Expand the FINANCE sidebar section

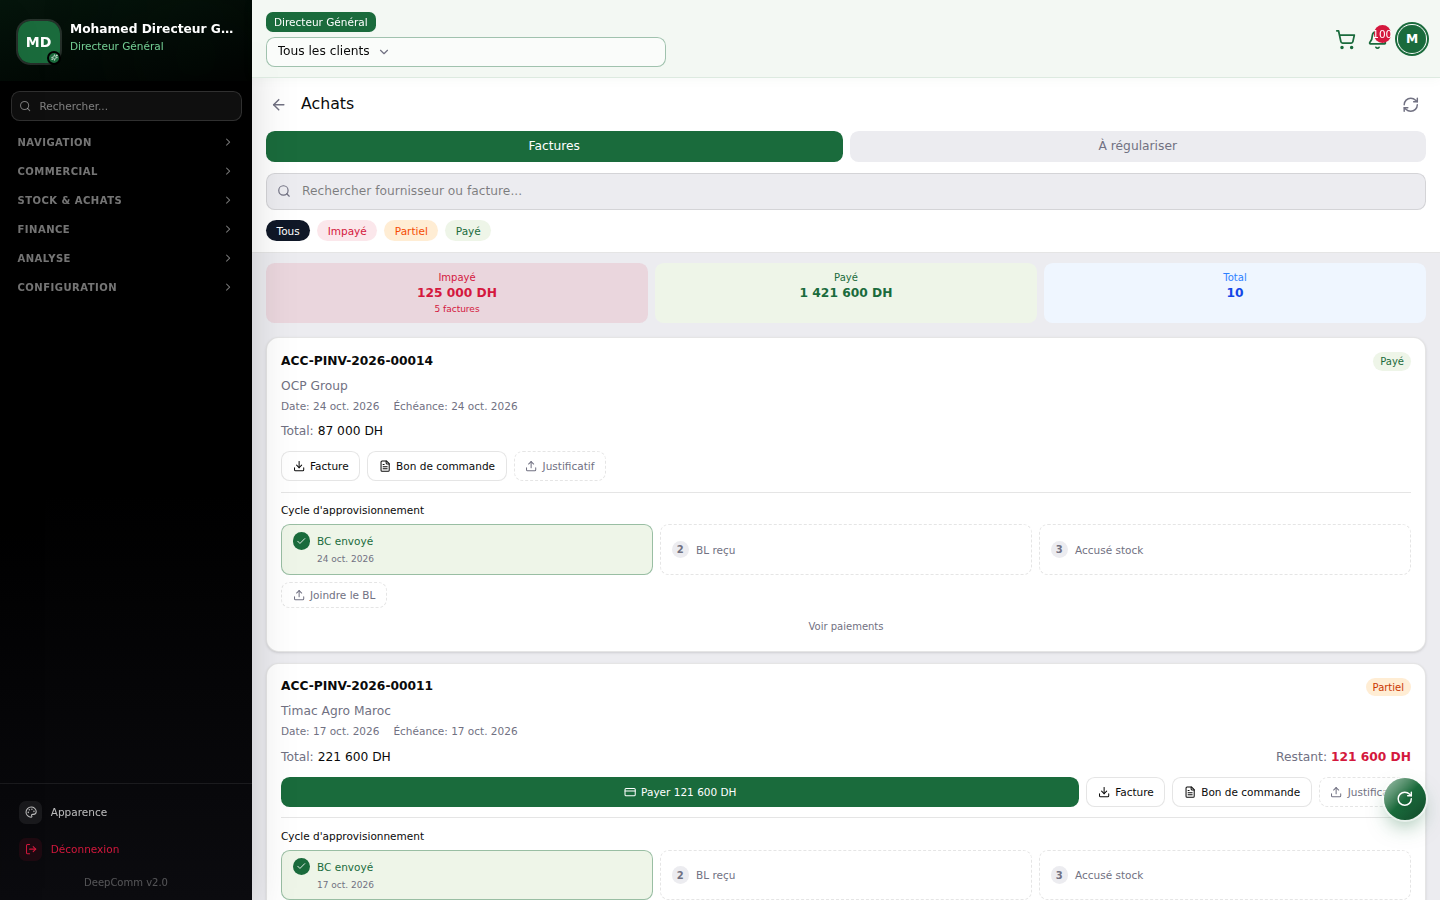[126, 229]
